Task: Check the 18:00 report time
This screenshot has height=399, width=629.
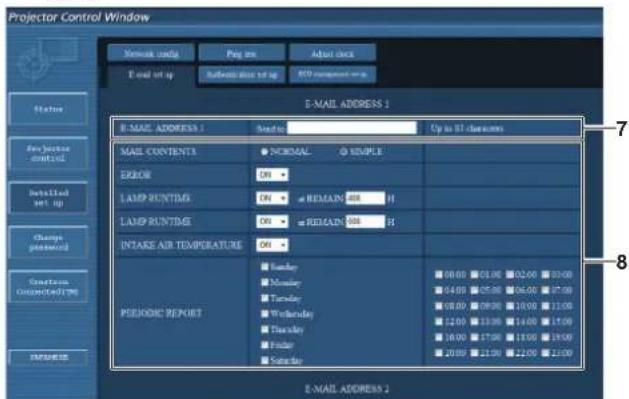Action: (x=510, y=337)
